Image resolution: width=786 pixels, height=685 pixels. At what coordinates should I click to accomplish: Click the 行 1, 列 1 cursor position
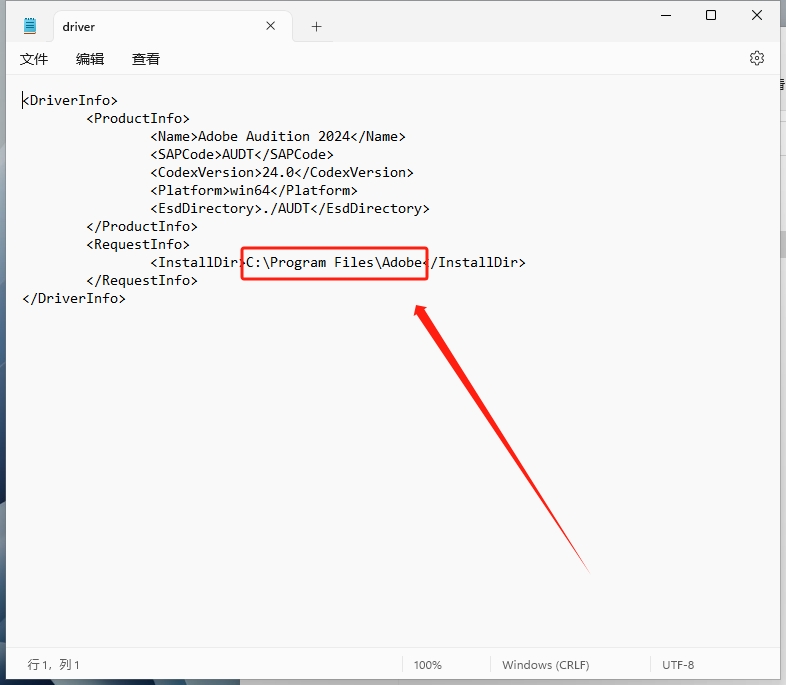(54, 665)
